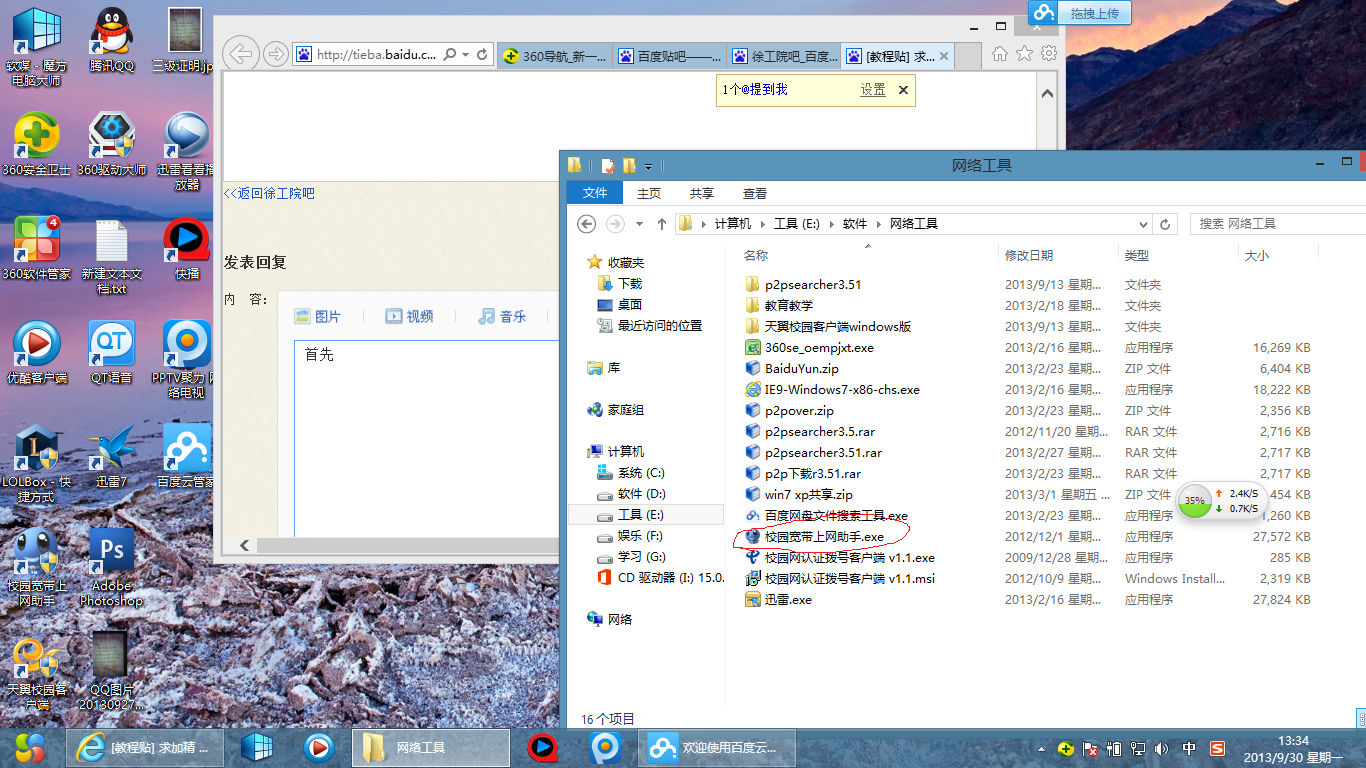
Task: Open the 查看 ribbon tab in Explorer
Action: (x=755, y=193)
